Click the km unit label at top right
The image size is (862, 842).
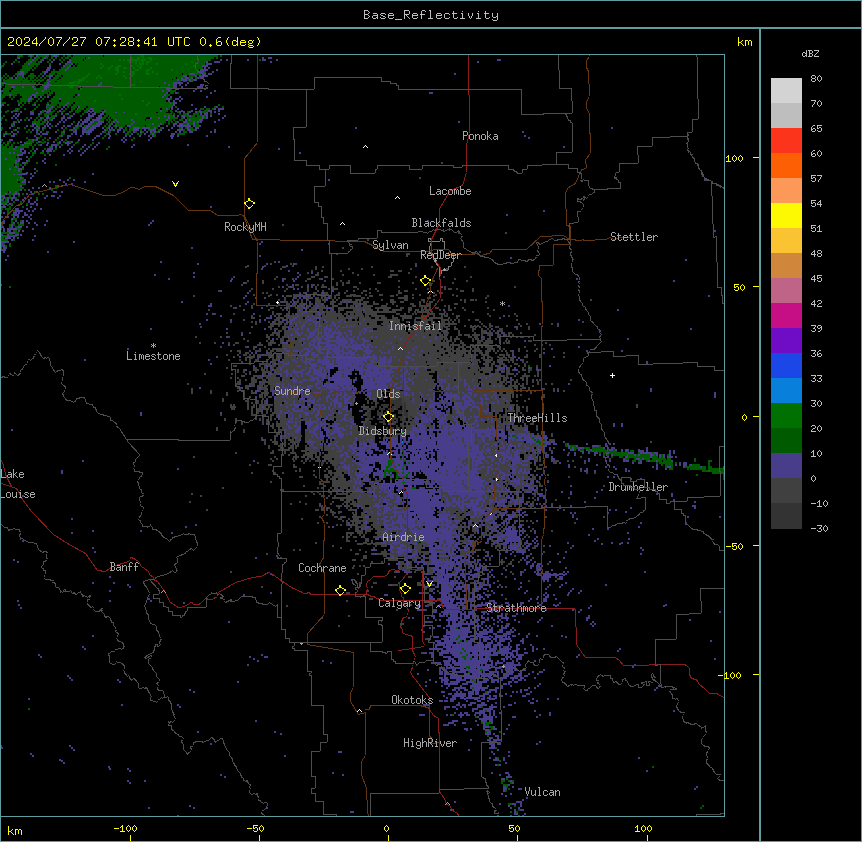[744, 42]
